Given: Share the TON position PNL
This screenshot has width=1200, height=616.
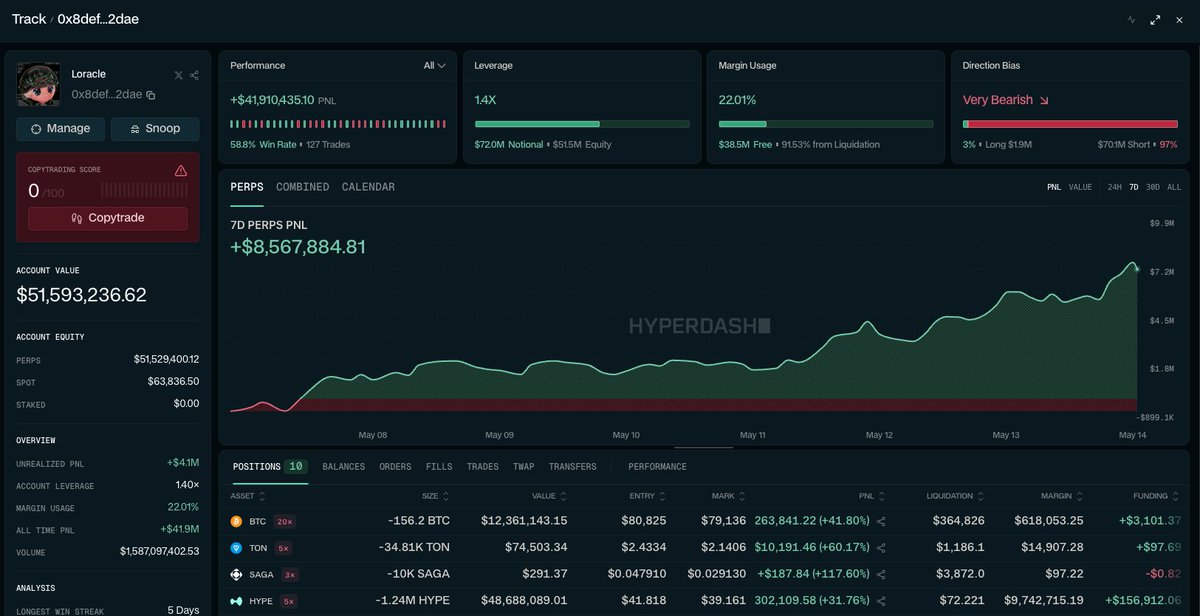Looking at the screenshot, I should coord(881,548).
